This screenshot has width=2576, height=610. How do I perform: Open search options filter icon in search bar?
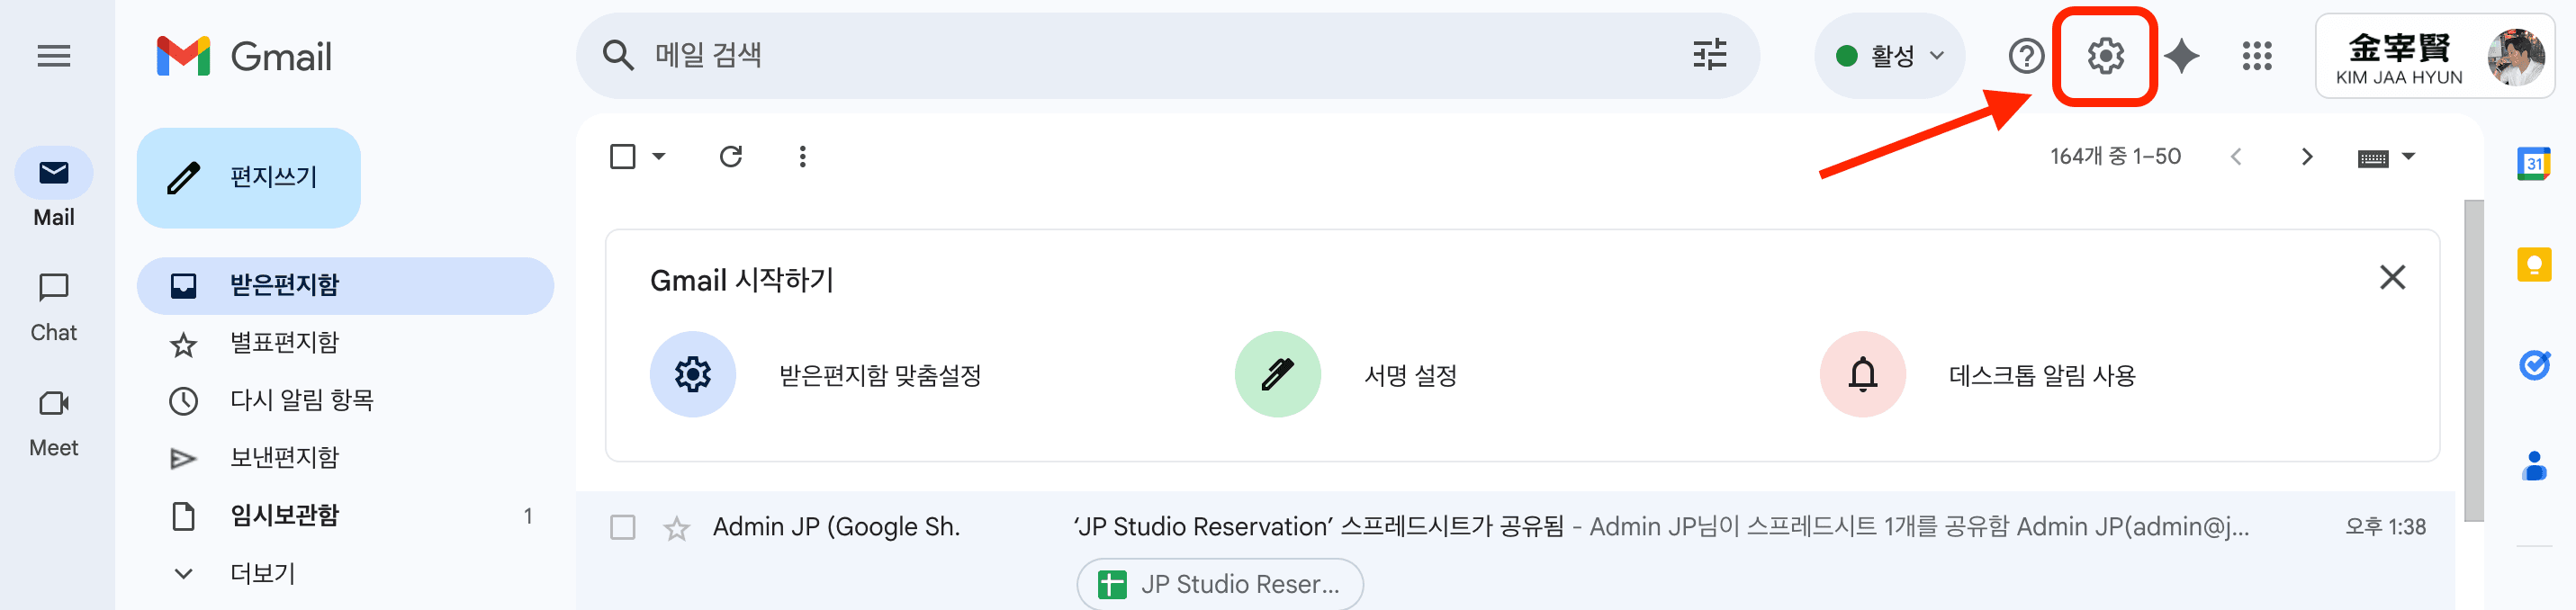[x=1710, y=55]
